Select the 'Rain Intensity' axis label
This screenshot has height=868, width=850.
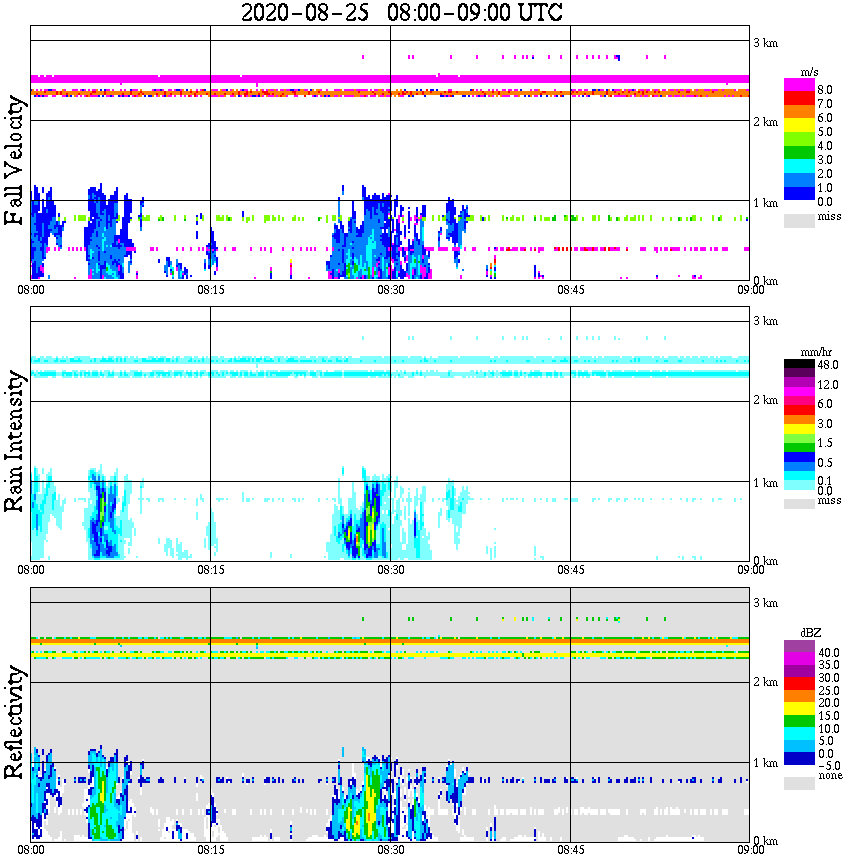click(x=15, y=441)
